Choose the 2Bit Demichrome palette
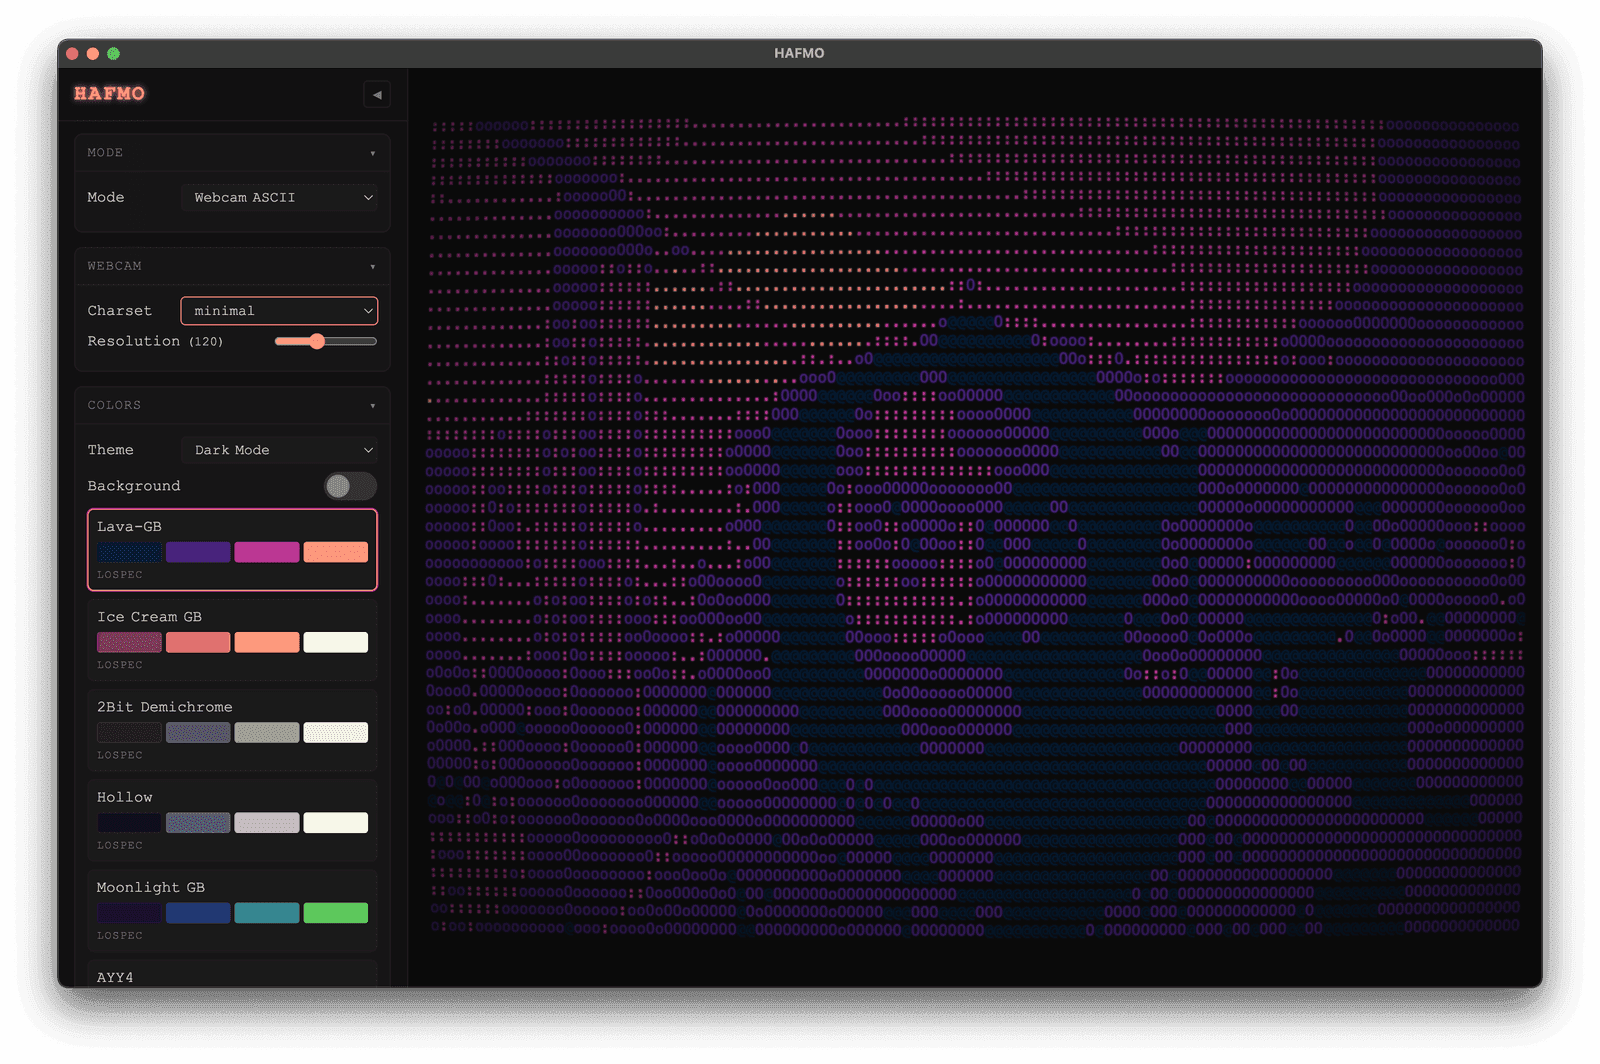The height and width of the screenshot is (1064, 1600). (x=232, y=730)
